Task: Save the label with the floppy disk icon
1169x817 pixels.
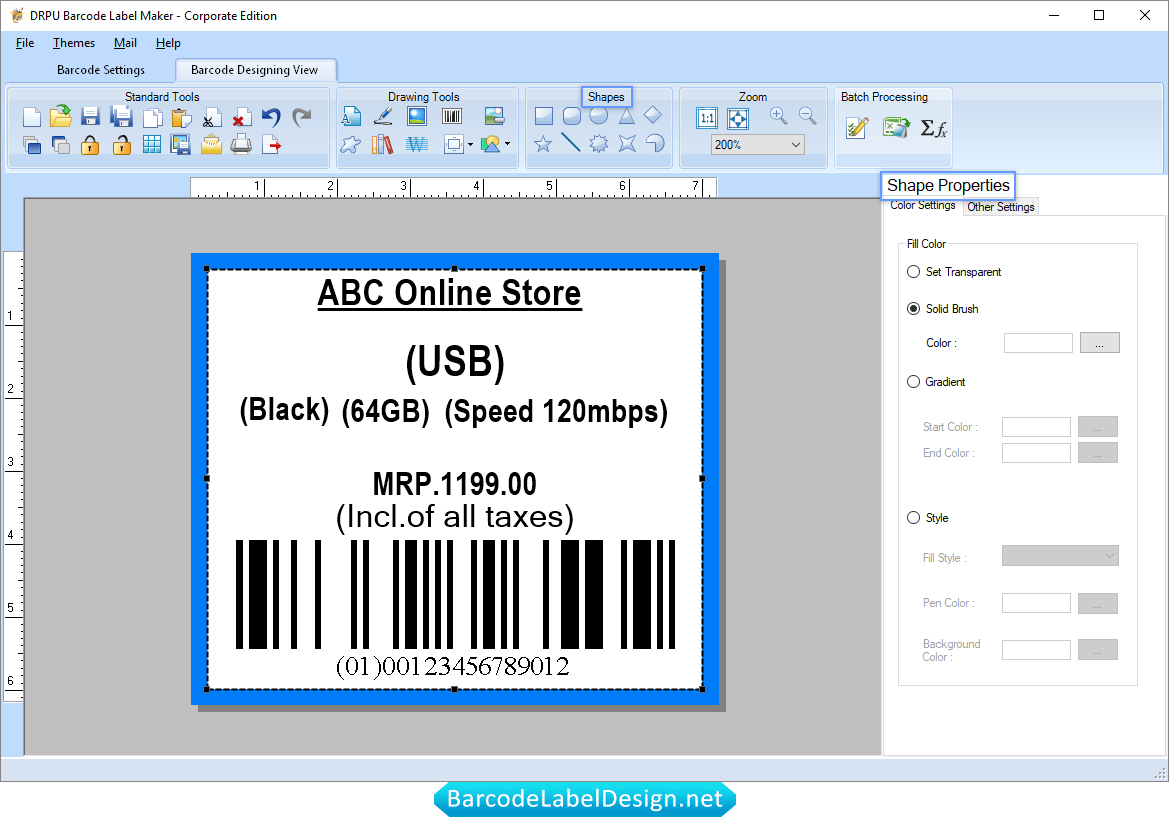Action: 90,116
